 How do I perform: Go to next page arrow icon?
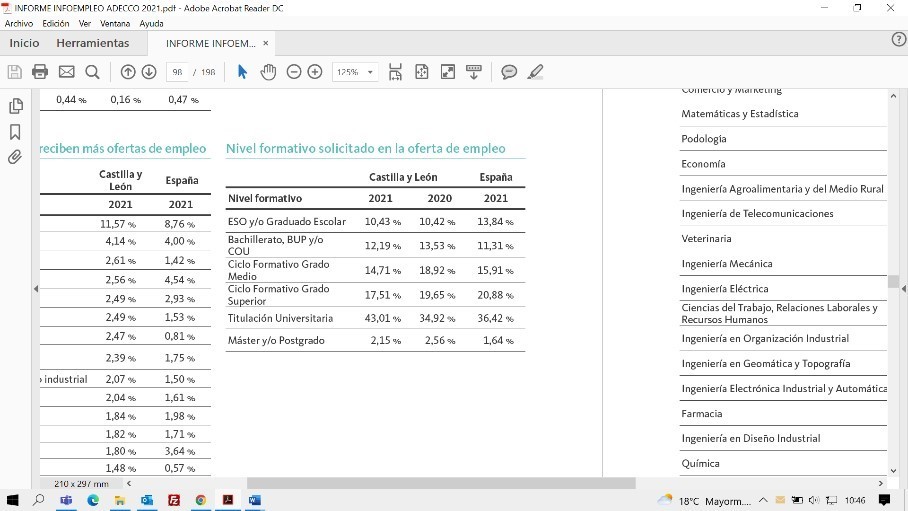(x=149, y=72)
